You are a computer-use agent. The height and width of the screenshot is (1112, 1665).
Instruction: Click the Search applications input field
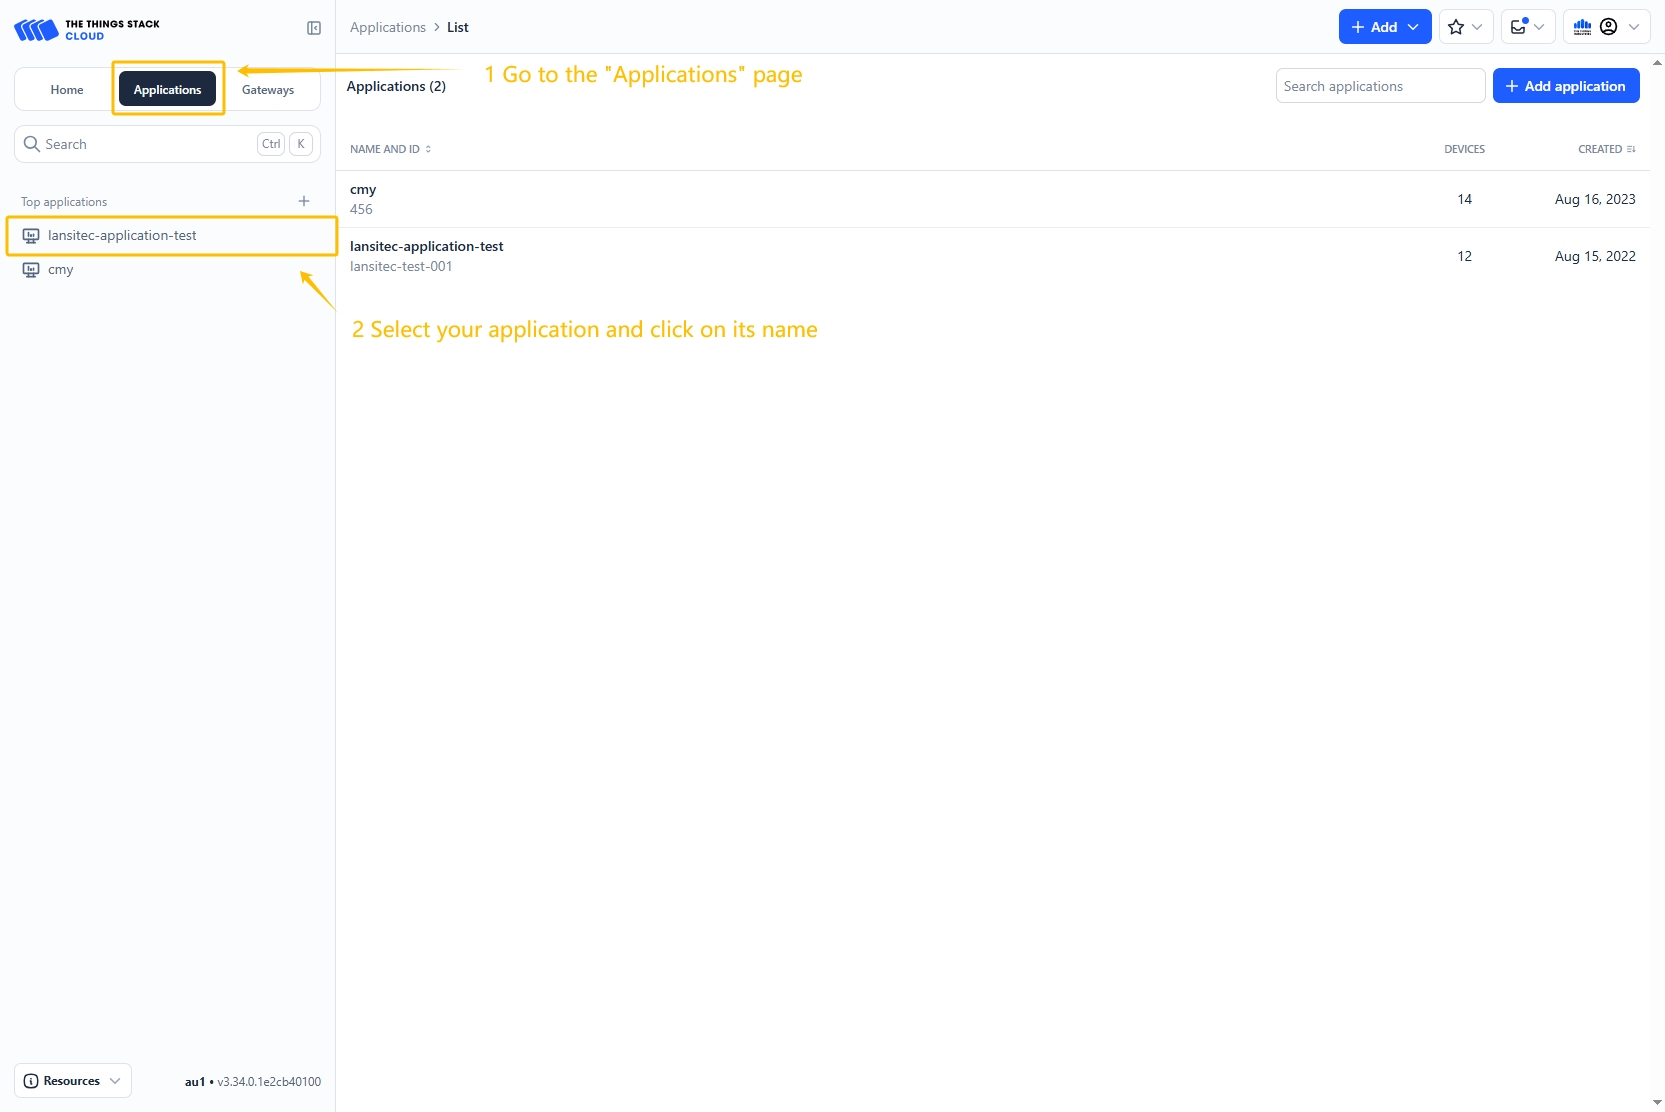[1379, 86]
